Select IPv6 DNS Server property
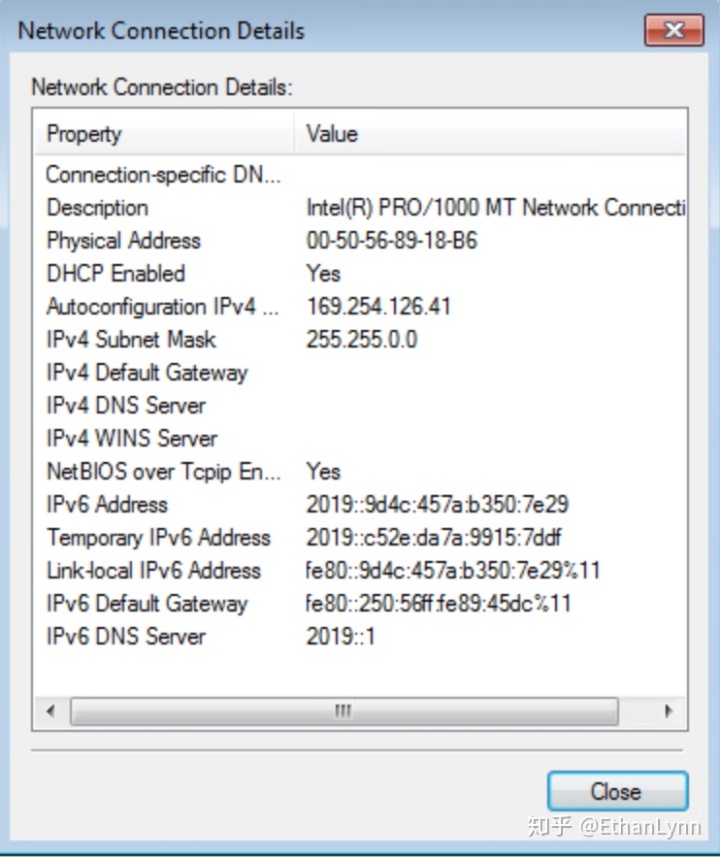Viewport: 720px width, 858px height. [126, 636]
